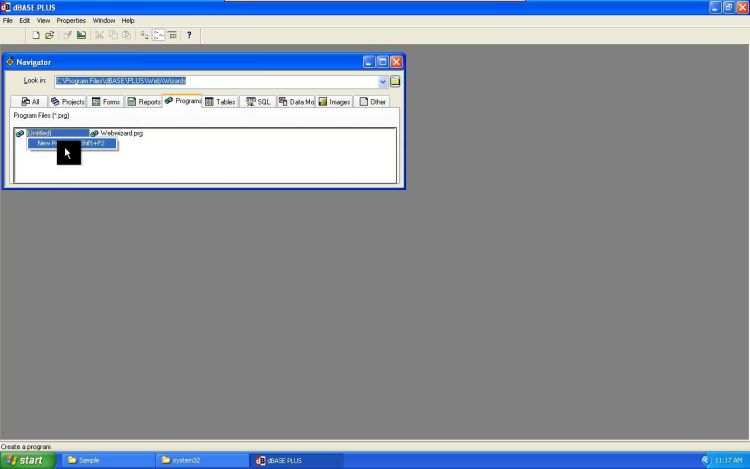750x469 pixels.
Task: Click the dBASE PLUS title bar icon
Action: 6,7
